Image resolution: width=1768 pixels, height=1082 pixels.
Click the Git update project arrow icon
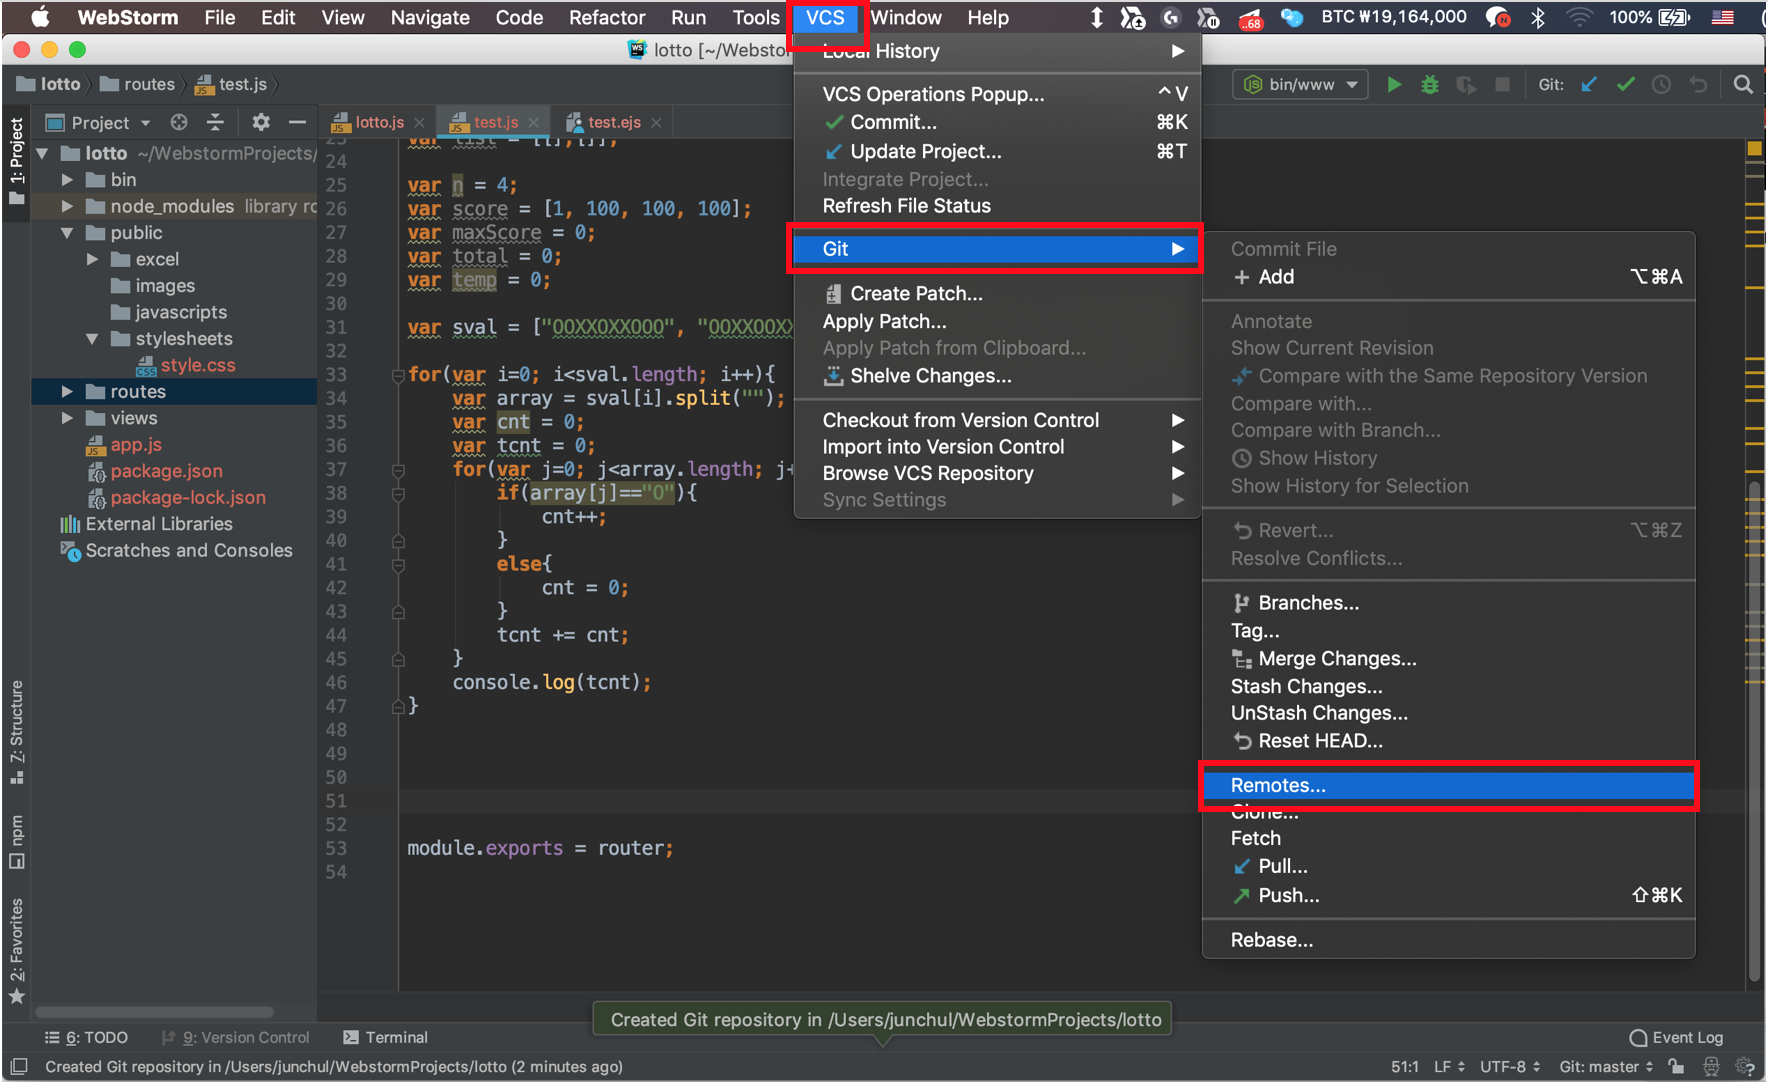1589,85
